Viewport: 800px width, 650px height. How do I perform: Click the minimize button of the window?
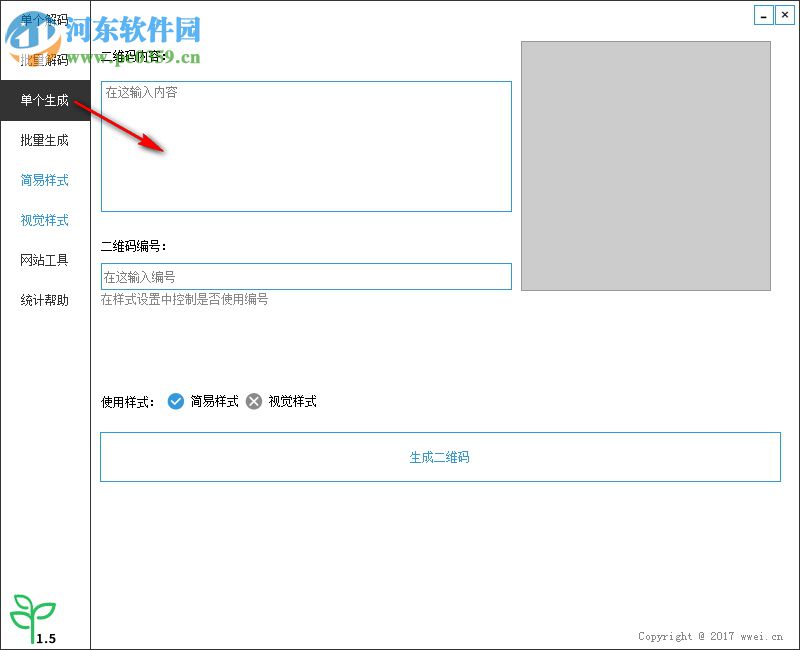click(x=762, y=15)
